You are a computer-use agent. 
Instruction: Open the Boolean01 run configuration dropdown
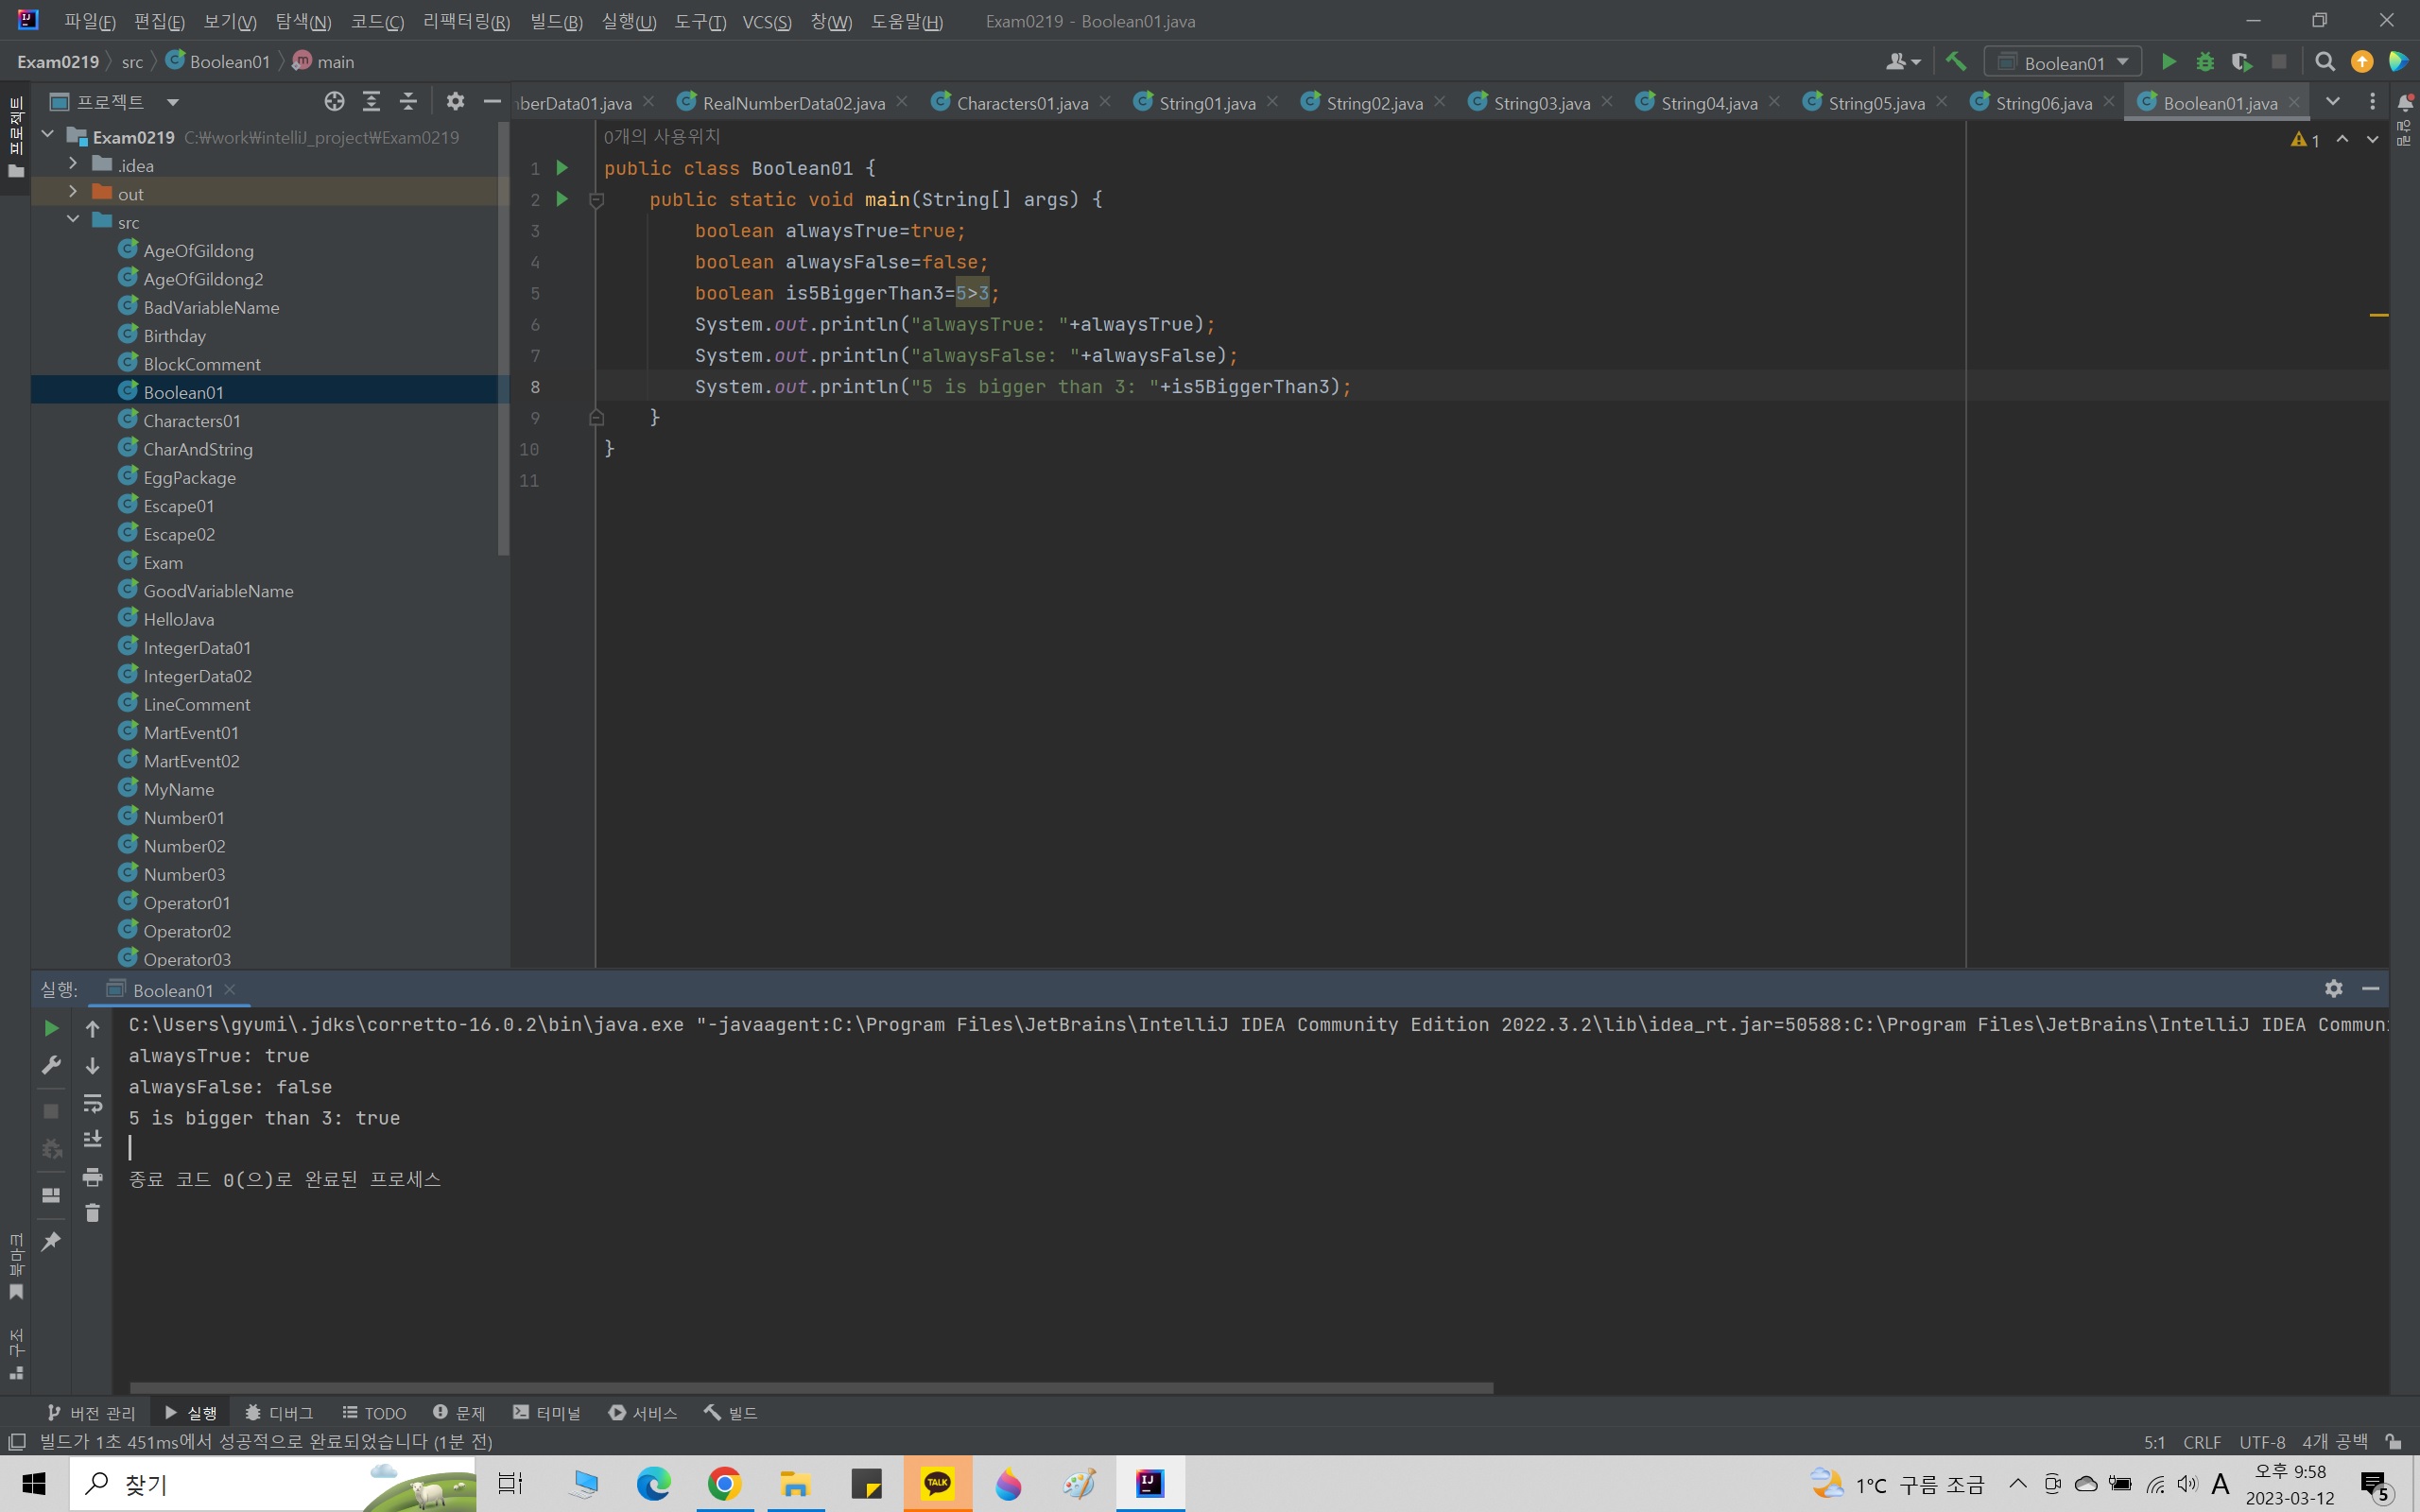click(2064, 62)
